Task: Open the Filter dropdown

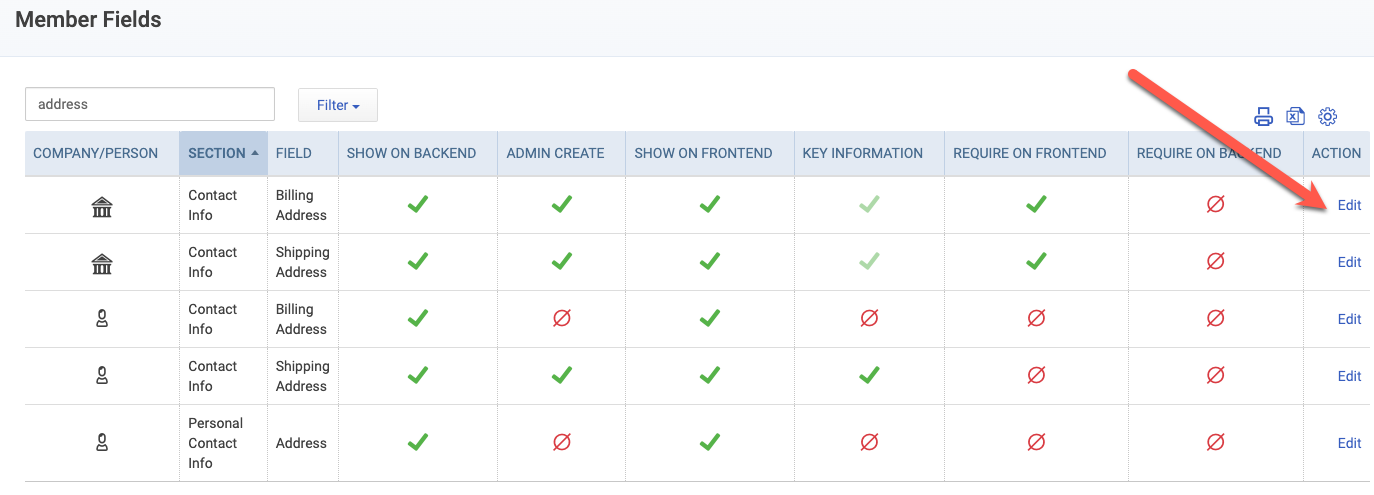Action: pyautogui.click(x=338, y=105)
